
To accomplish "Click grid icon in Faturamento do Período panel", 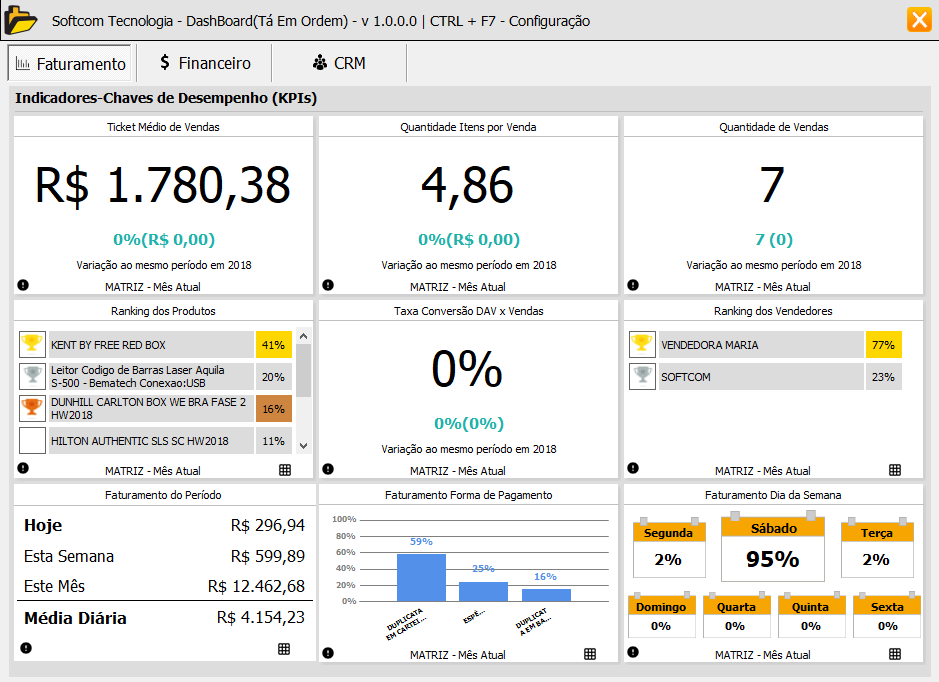I will tap(284, 649).
